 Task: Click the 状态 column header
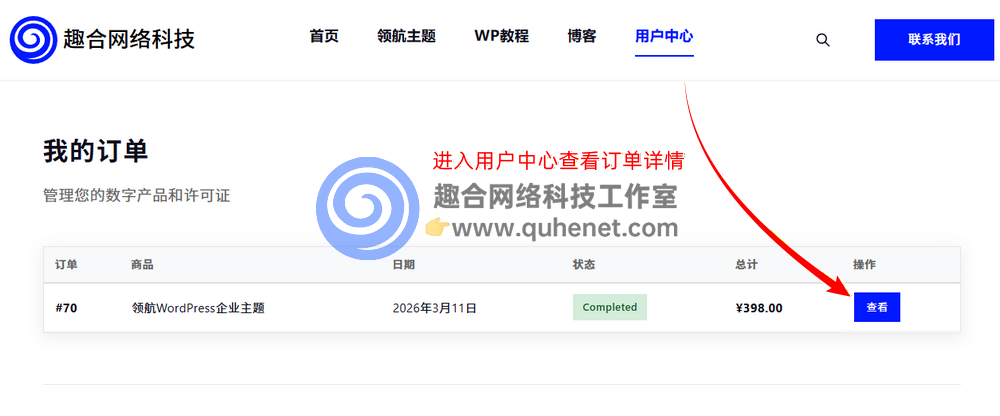tap(584, 265)
